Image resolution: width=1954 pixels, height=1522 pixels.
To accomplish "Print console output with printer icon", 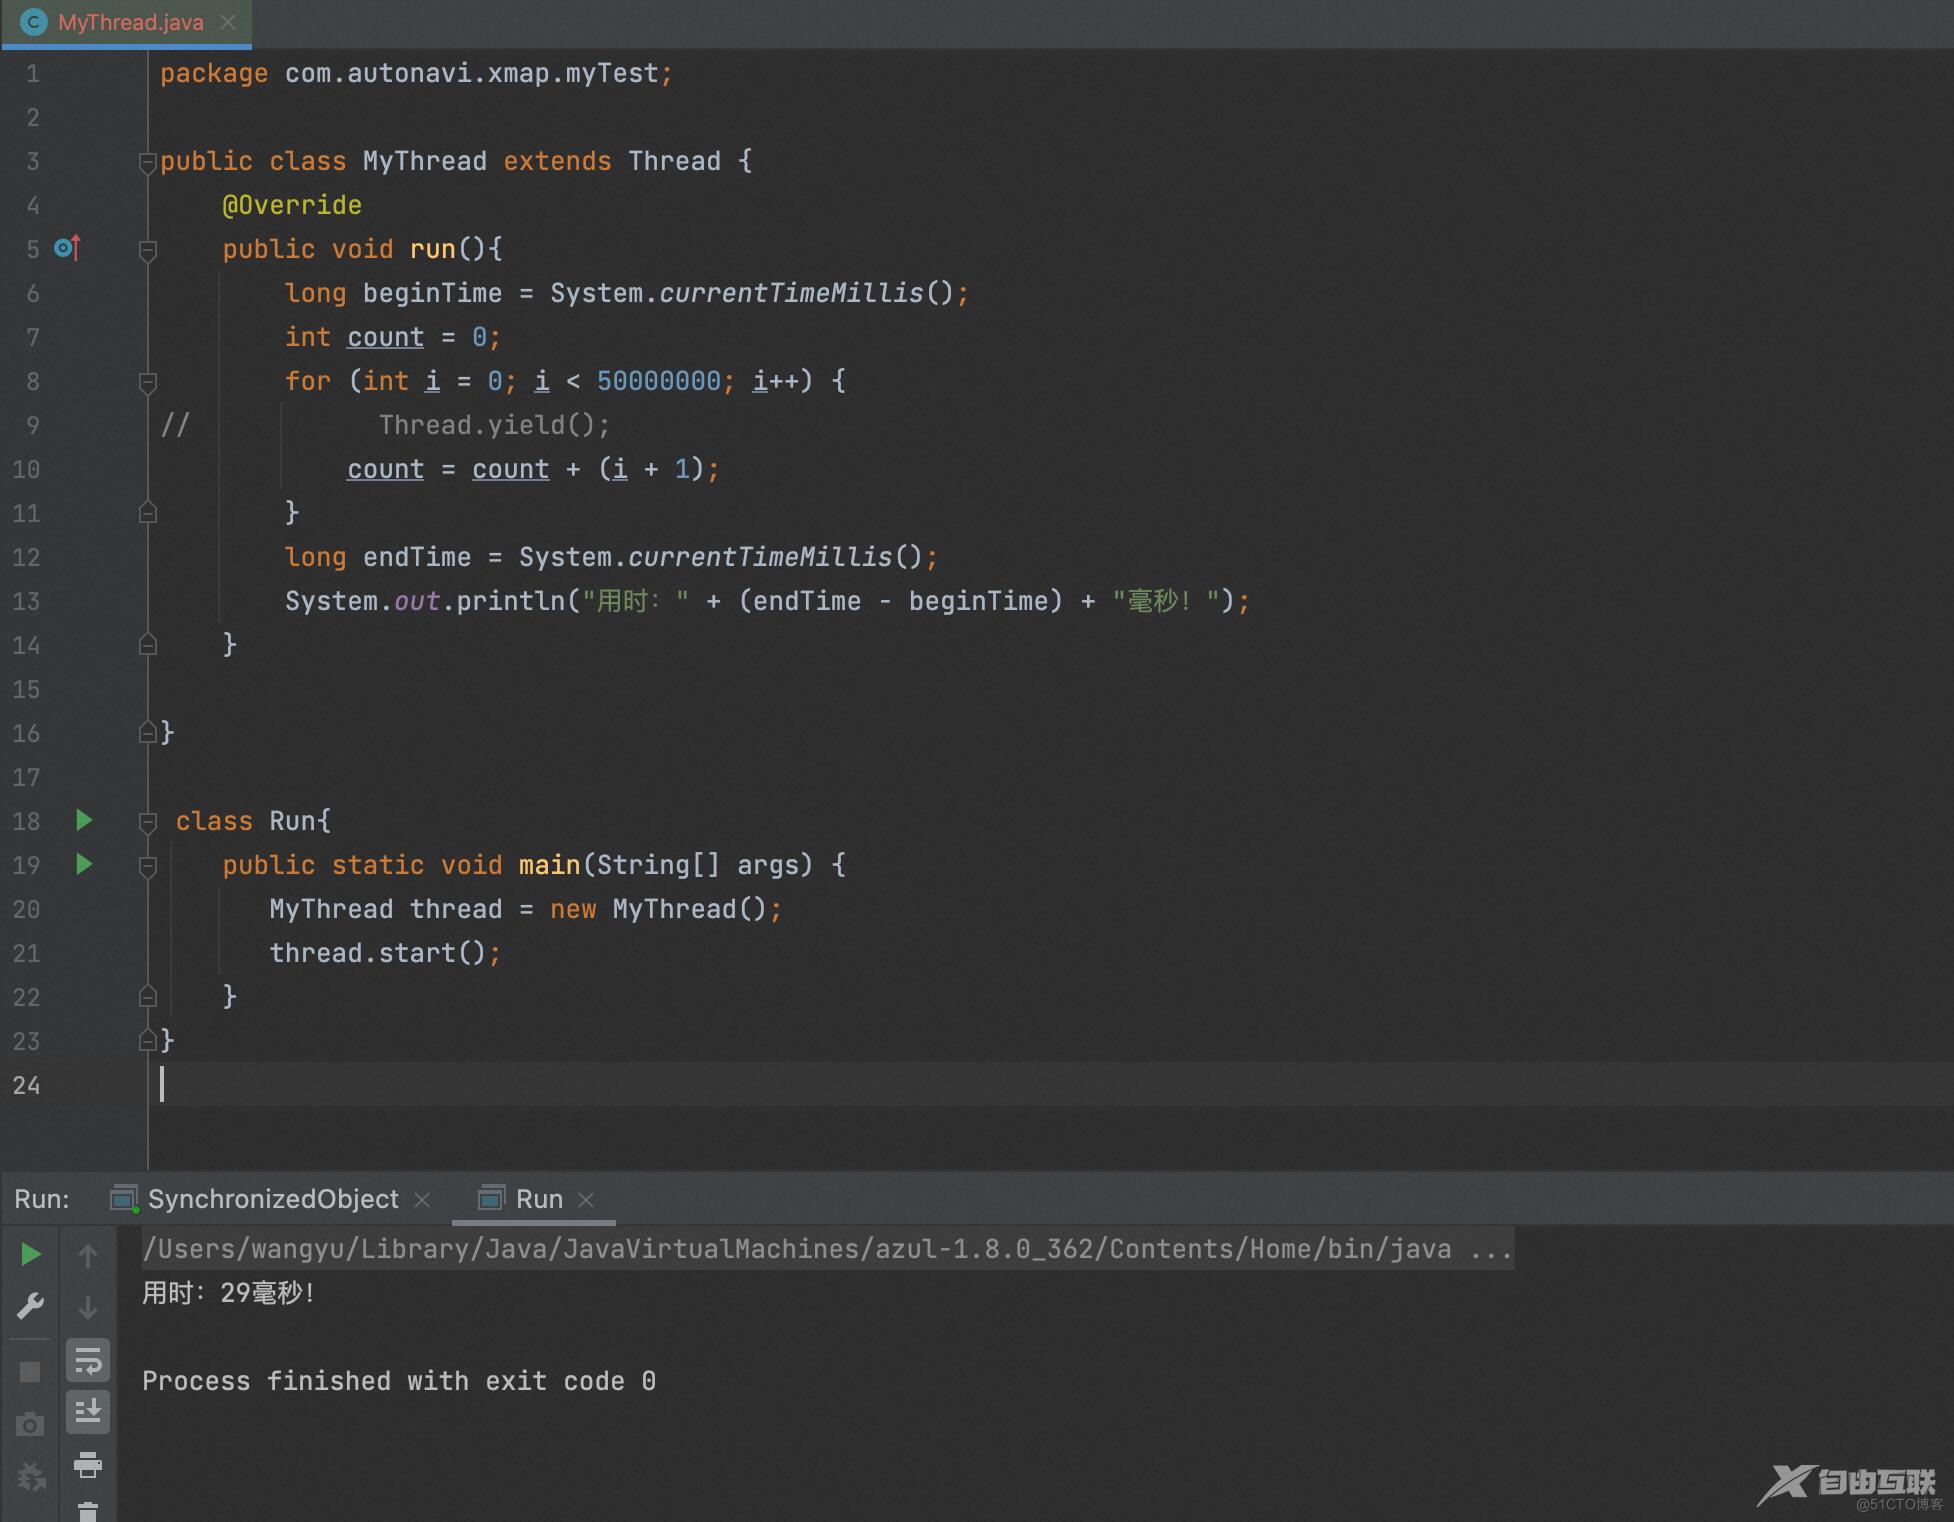I will tap(88, 1465).
